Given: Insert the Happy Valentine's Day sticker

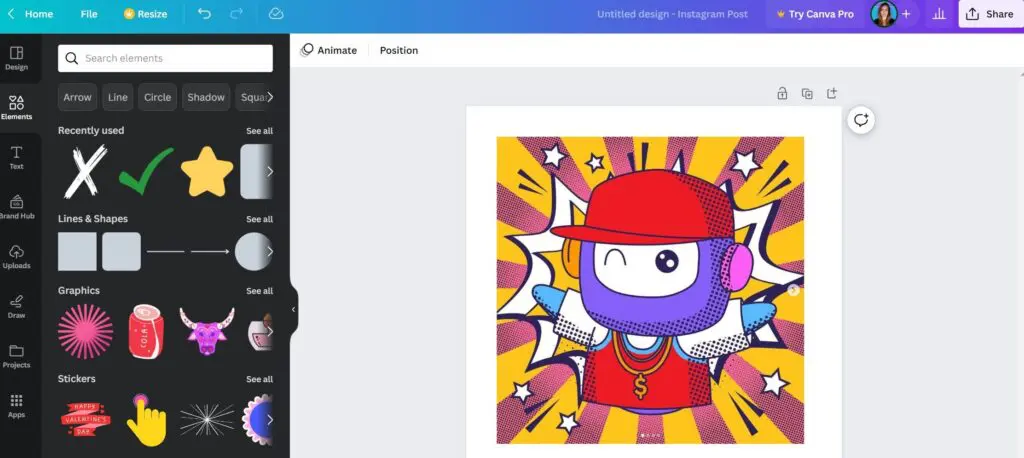Looking at the screenshot, I should tap(86, 419).
